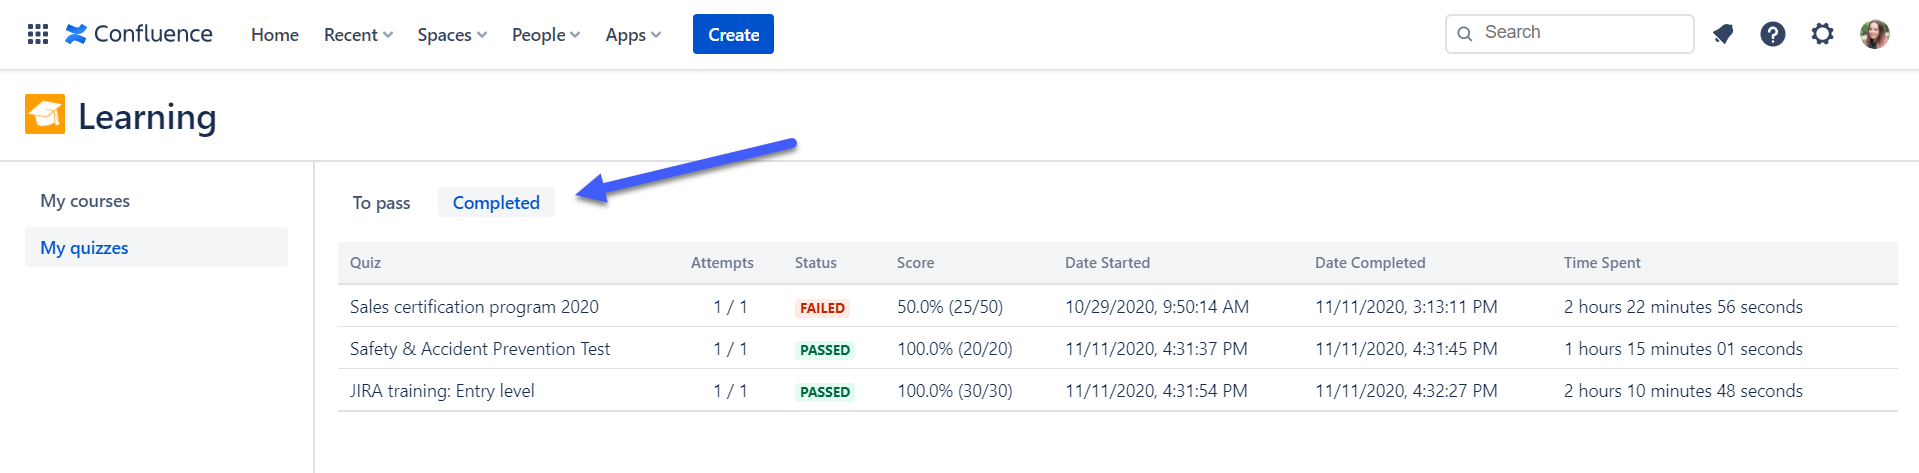Click the Learning page title
The width and height of the screenshot is (1919, 473).
coord(147,116)
